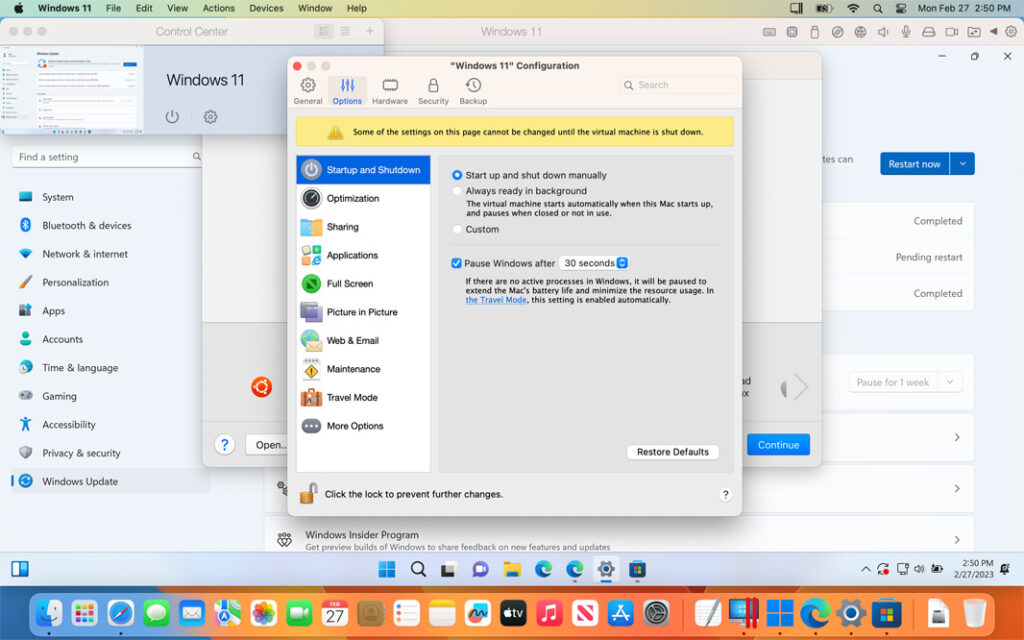Screen dimensions: 1024x640
Task: Switch to the Hardware tab
Action: [390, 90]
